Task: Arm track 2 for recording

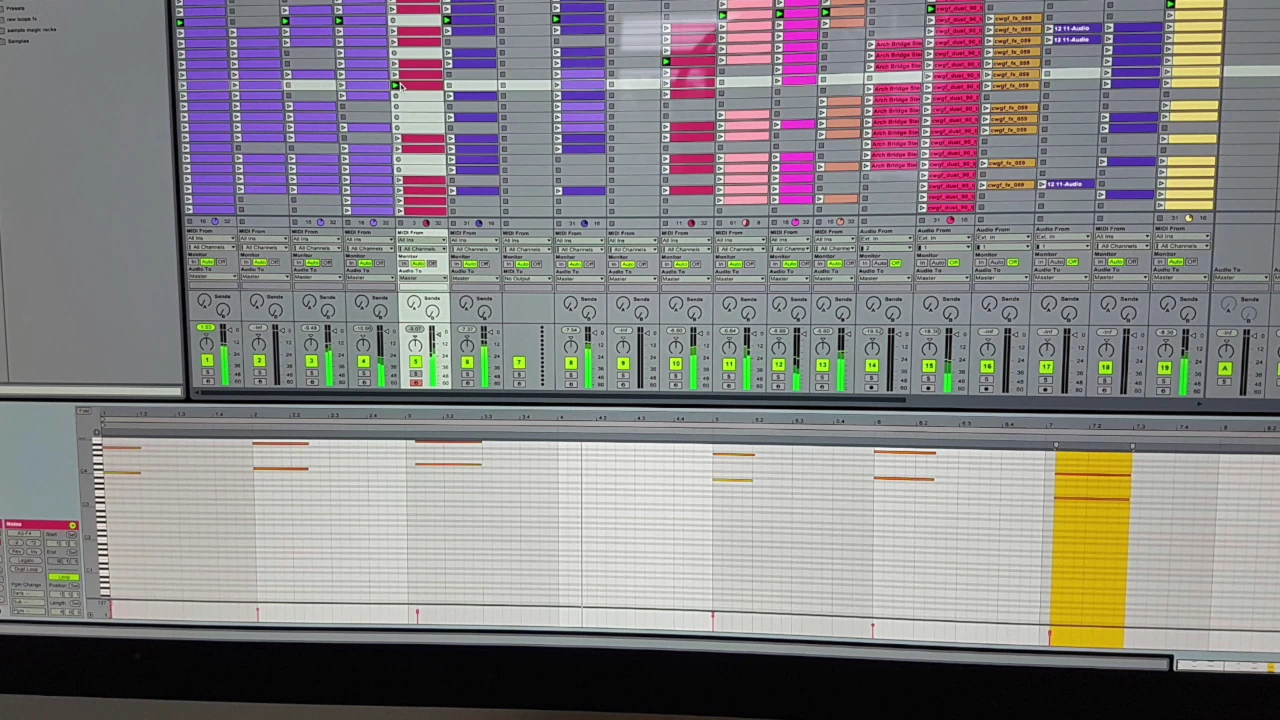Action: (259, 382)
